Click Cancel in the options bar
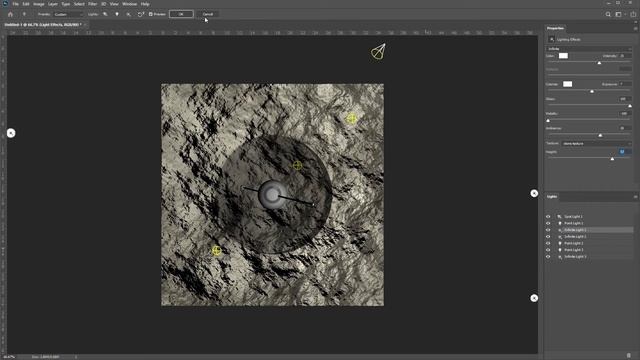 click(x=208, y=14)
